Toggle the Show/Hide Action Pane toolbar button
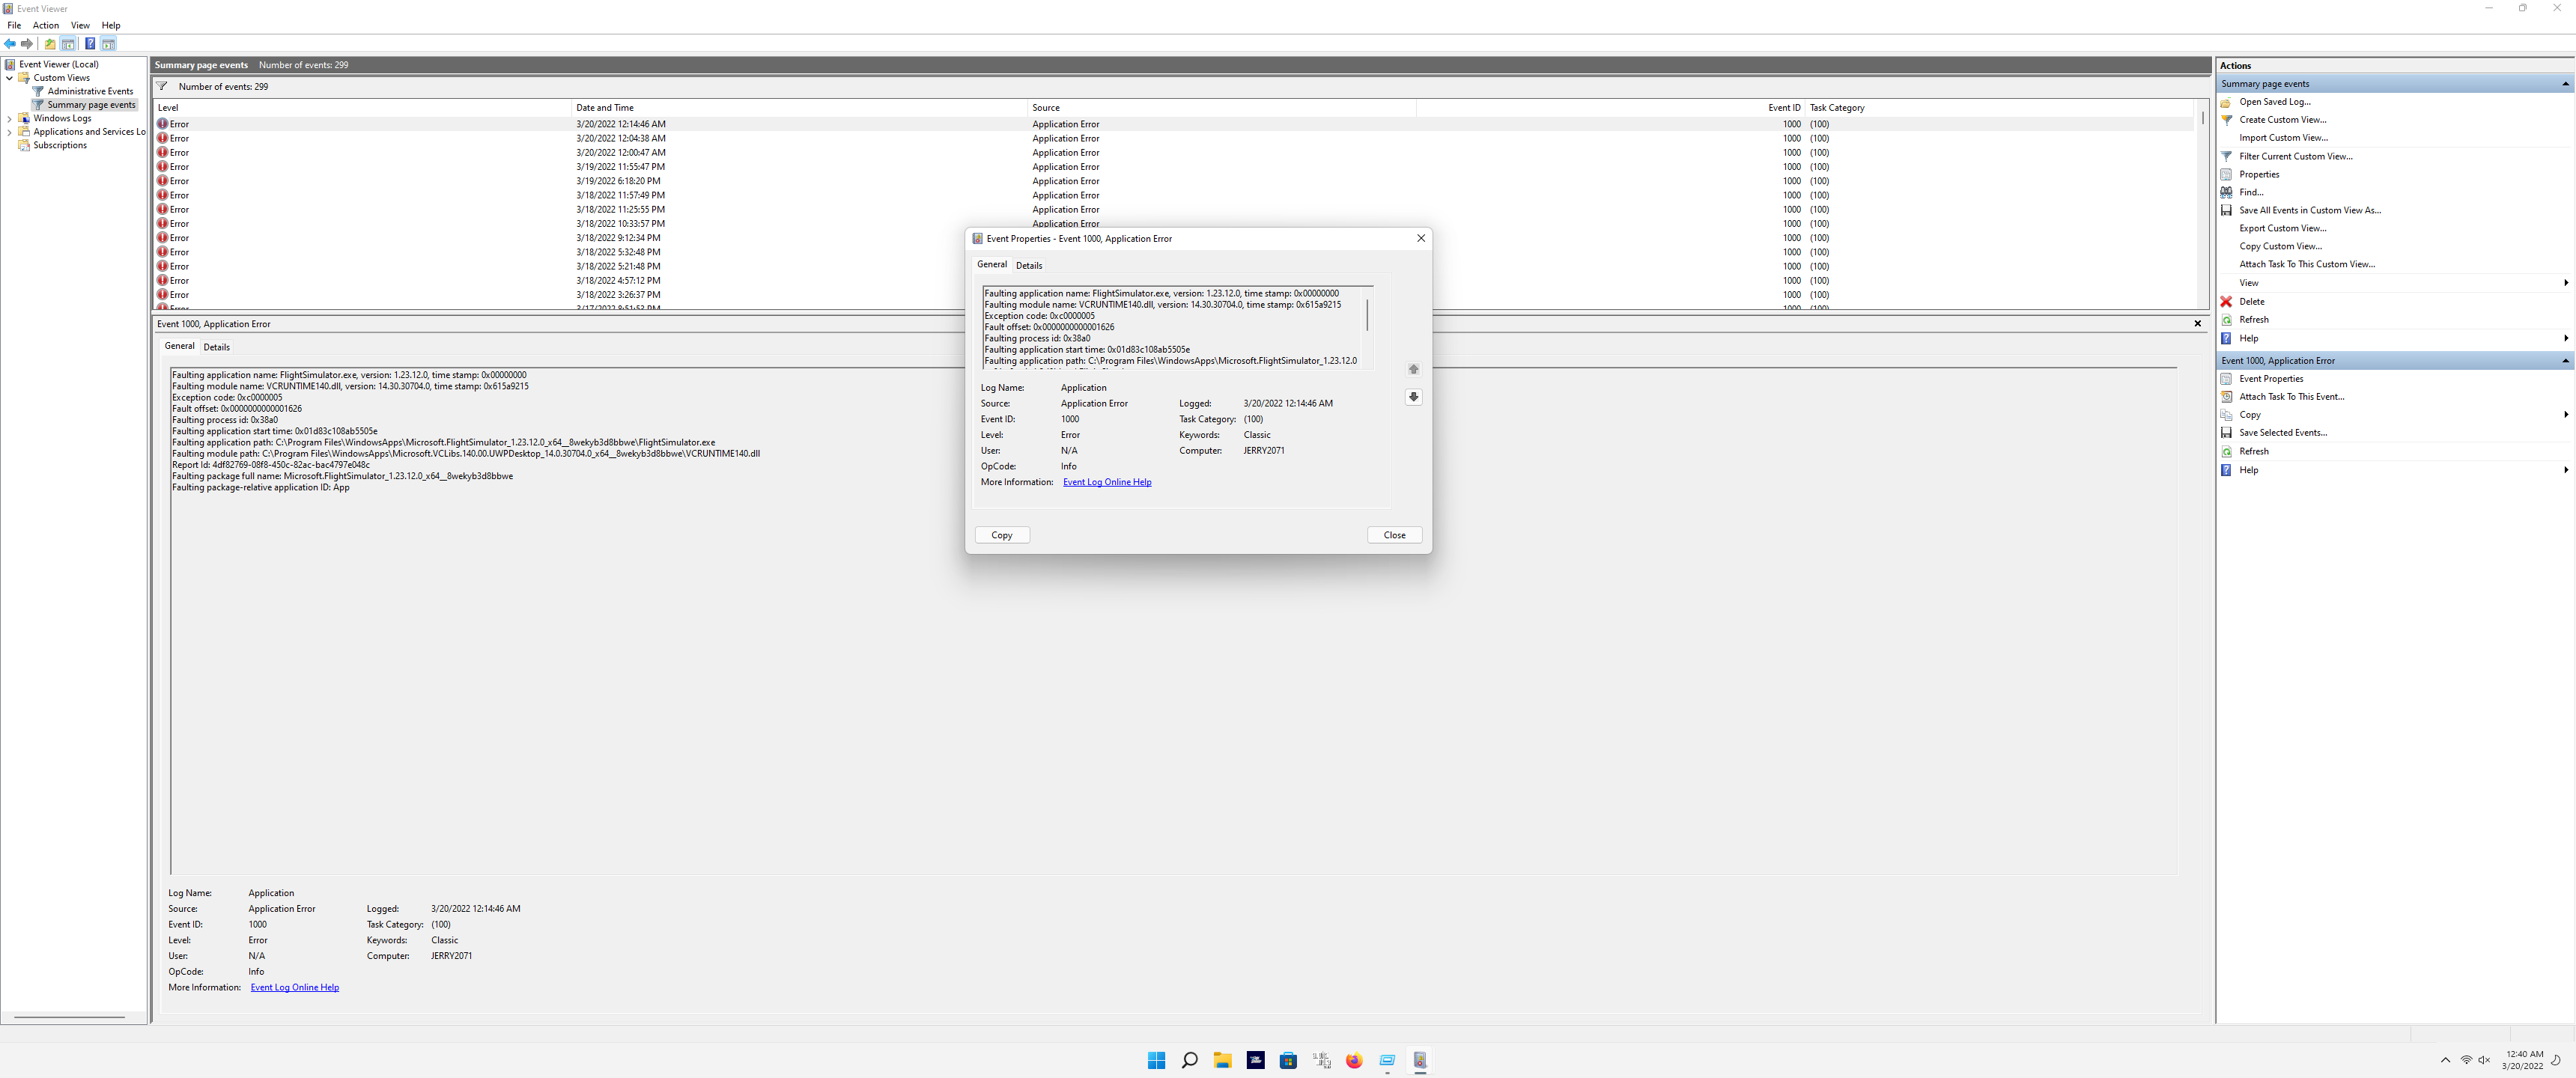2576x1078 pixels. coord(108,44)
